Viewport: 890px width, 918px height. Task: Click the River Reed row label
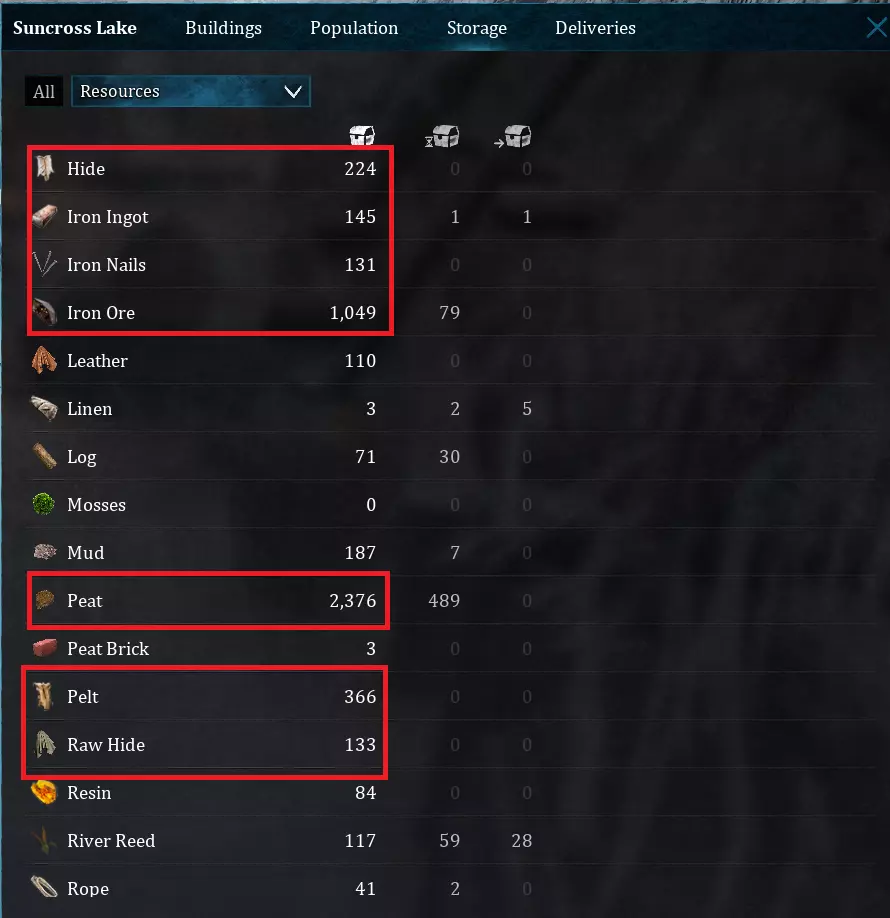coord(111,841)
